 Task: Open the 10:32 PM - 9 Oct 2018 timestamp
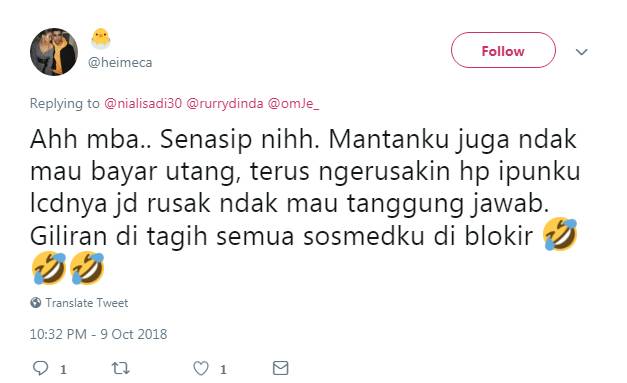[x=98, y=334]
